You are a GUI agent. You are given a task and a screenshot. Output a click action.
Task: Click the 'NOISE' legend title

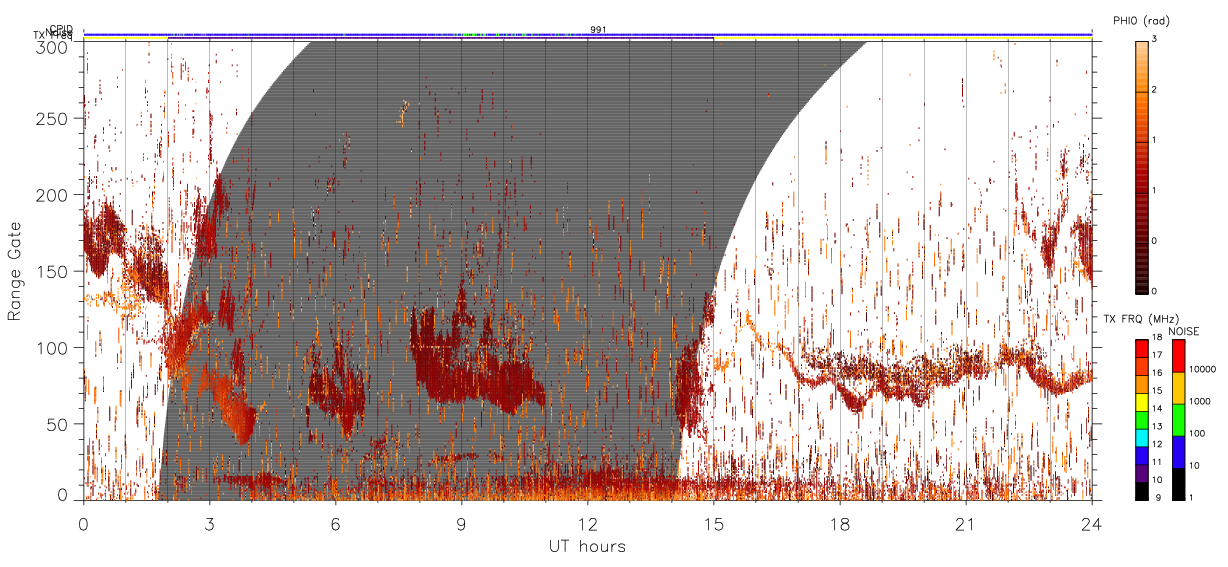[x=1185, y=330]
